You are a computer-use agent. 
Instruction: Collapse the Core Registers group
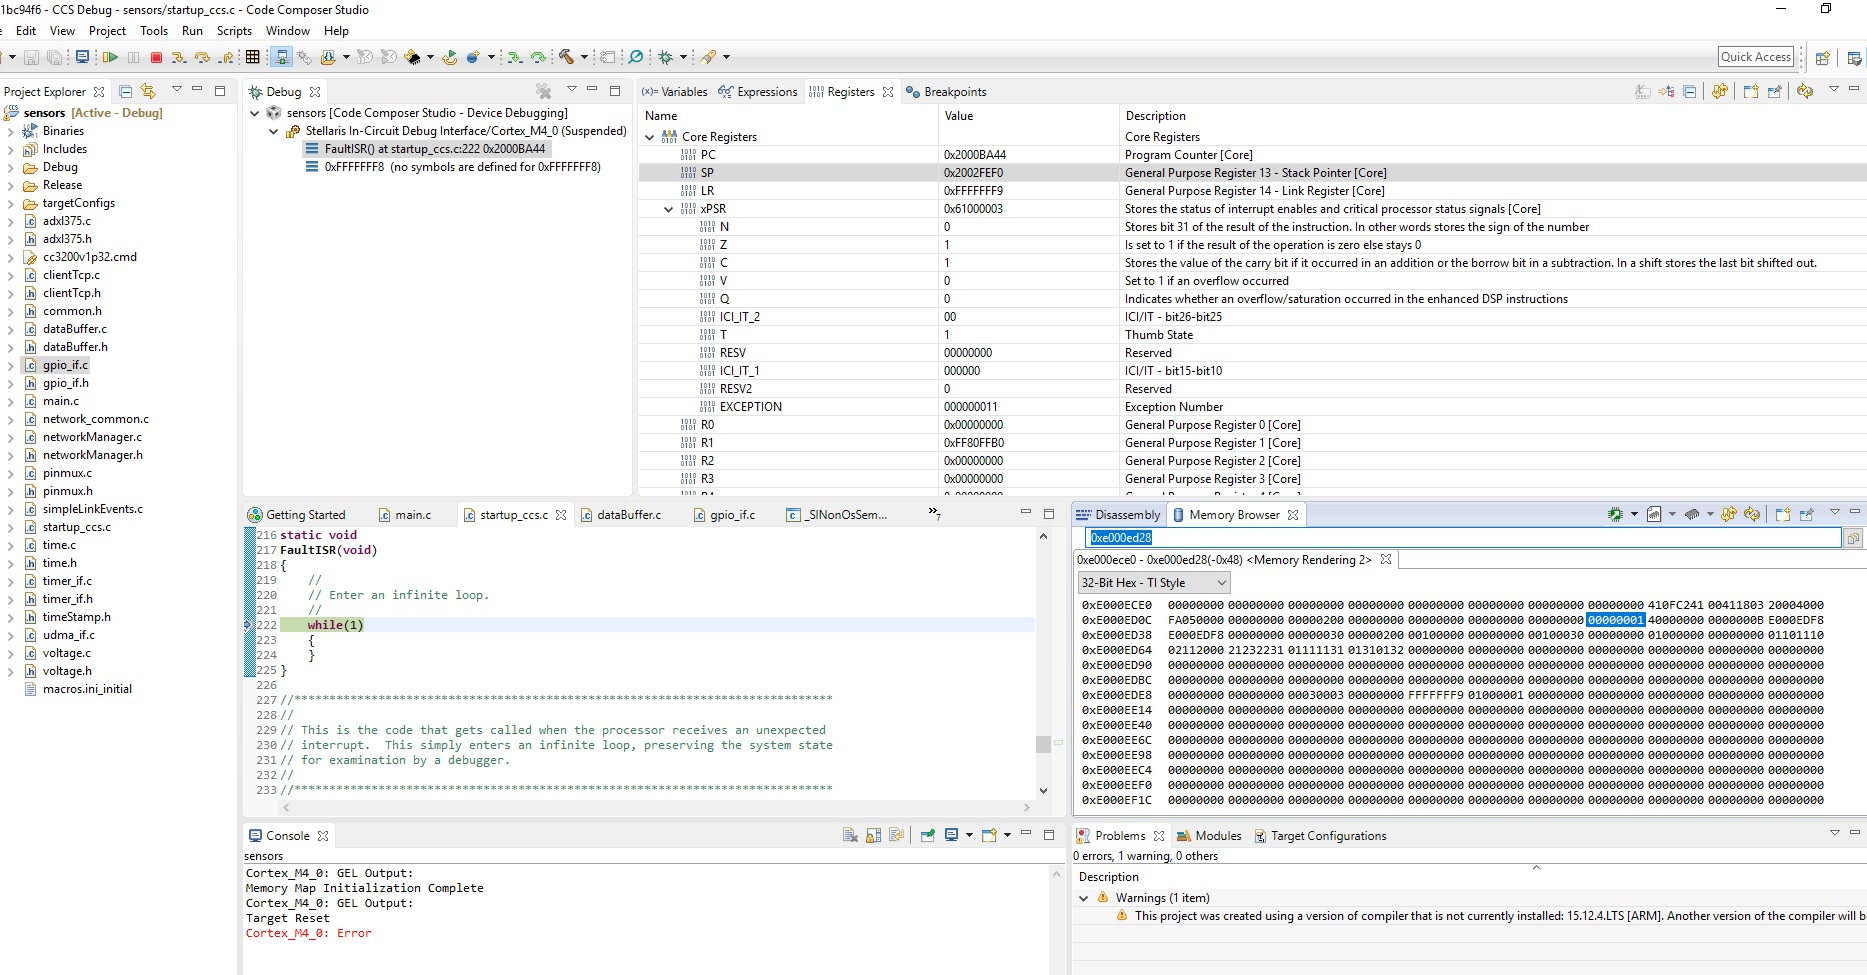point(650,137)
